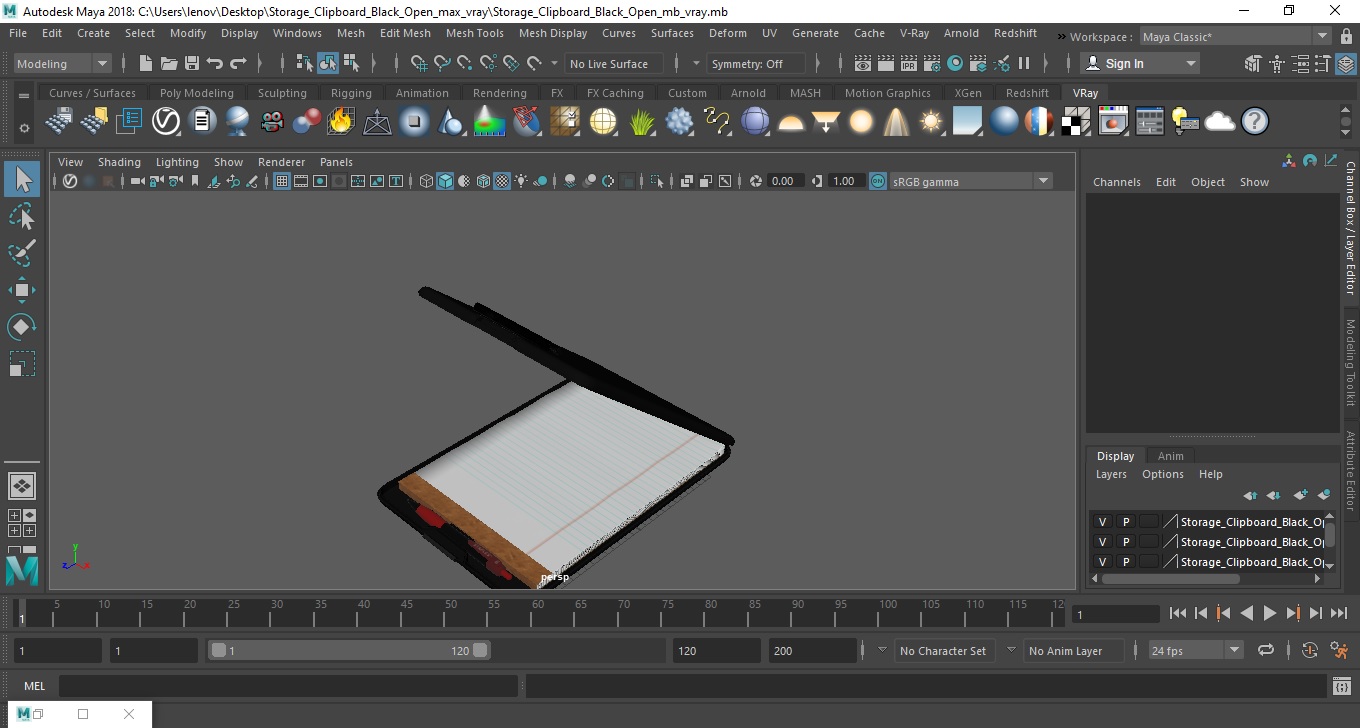Select the Paint Selection tool
The image size is (1360, 728).
click(x=22, y=252)
